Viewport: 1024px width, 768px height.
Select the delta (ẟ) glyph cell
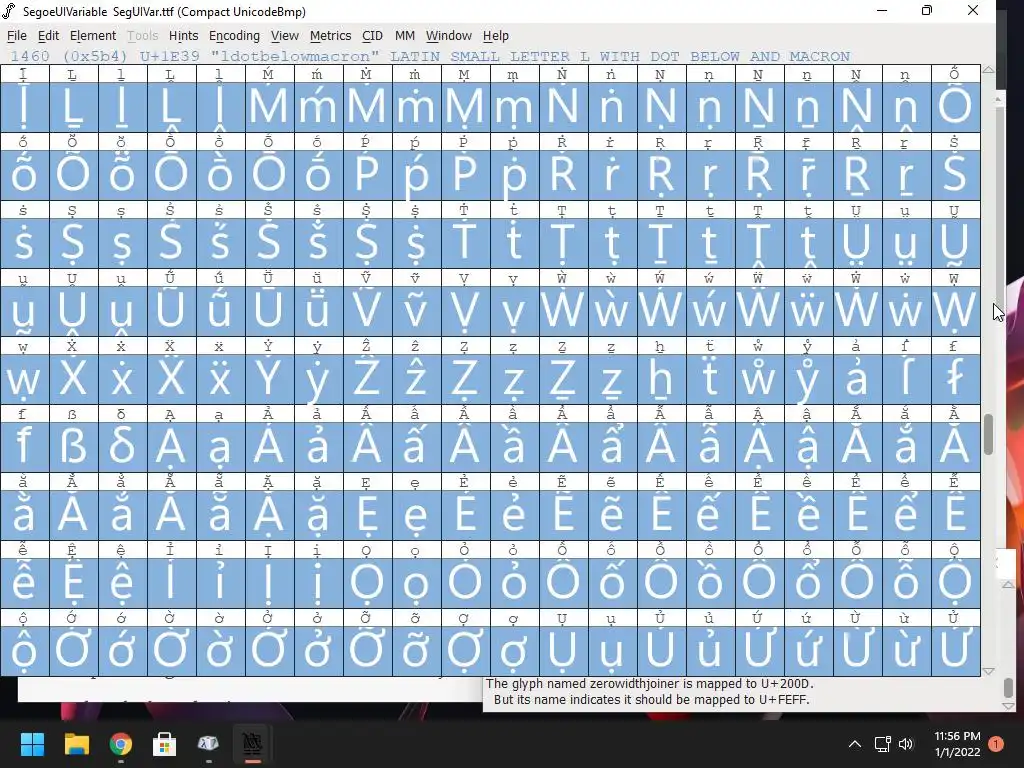point(121,447)
